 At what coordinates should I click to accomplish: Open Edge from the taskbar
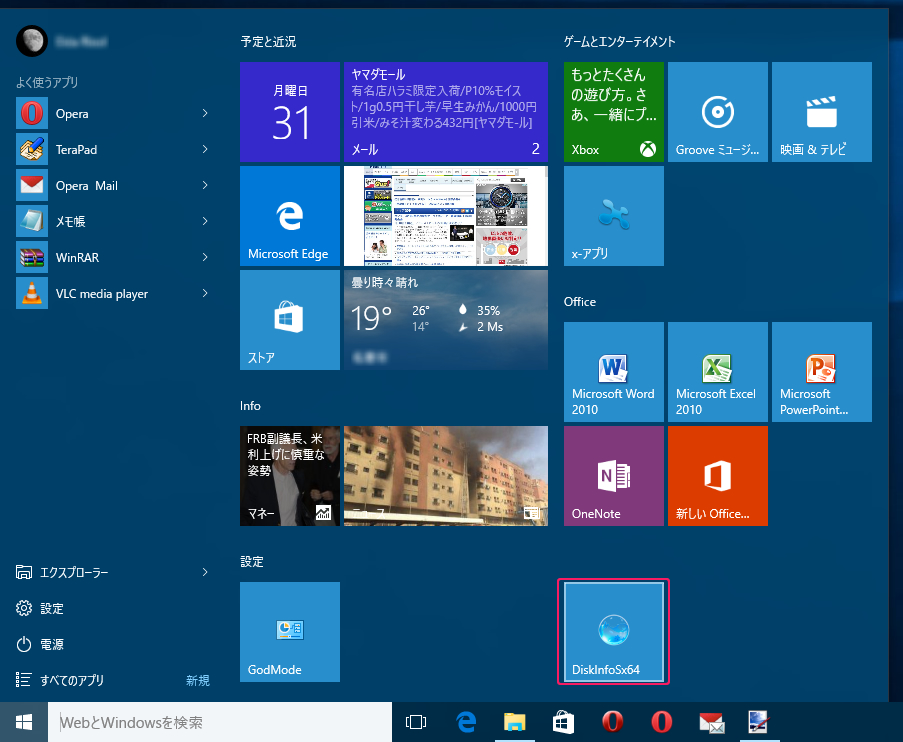point(466,722)
